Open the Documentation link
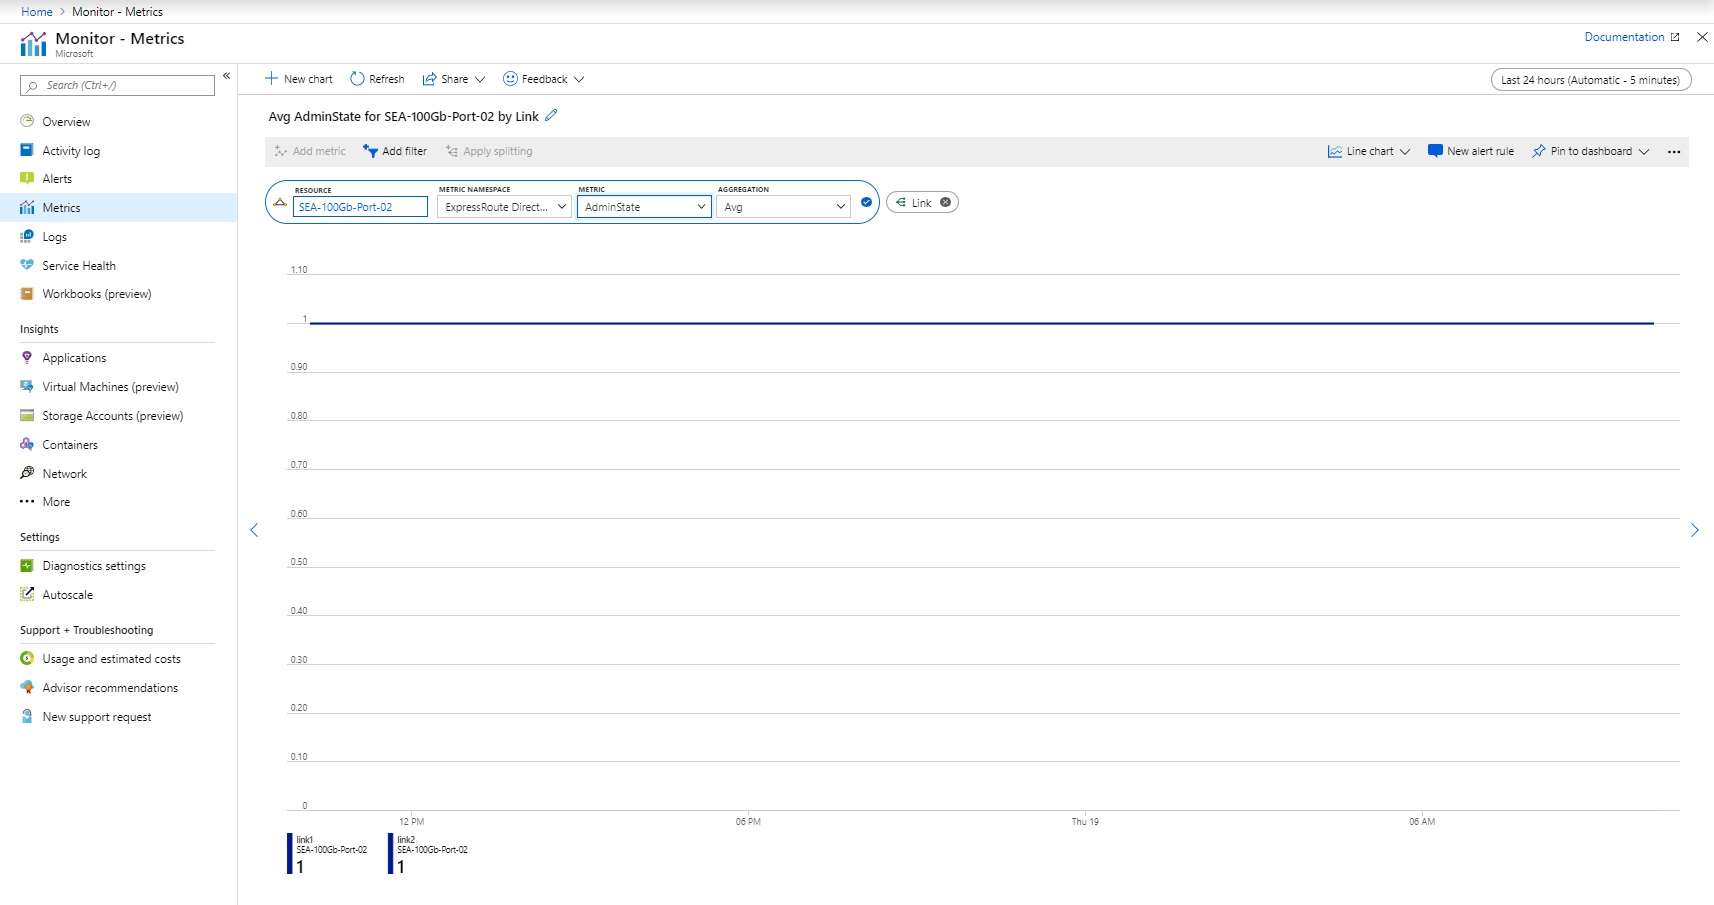1714x905 pixels. click(1623, 36)
